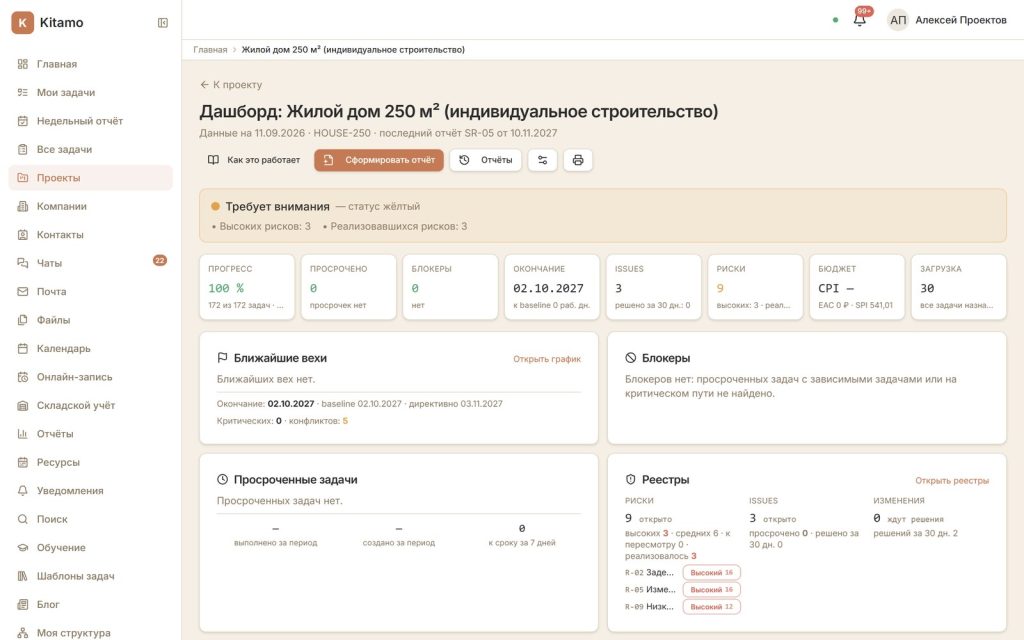Open the Бюджет CPI card

[x=857, y=287]
